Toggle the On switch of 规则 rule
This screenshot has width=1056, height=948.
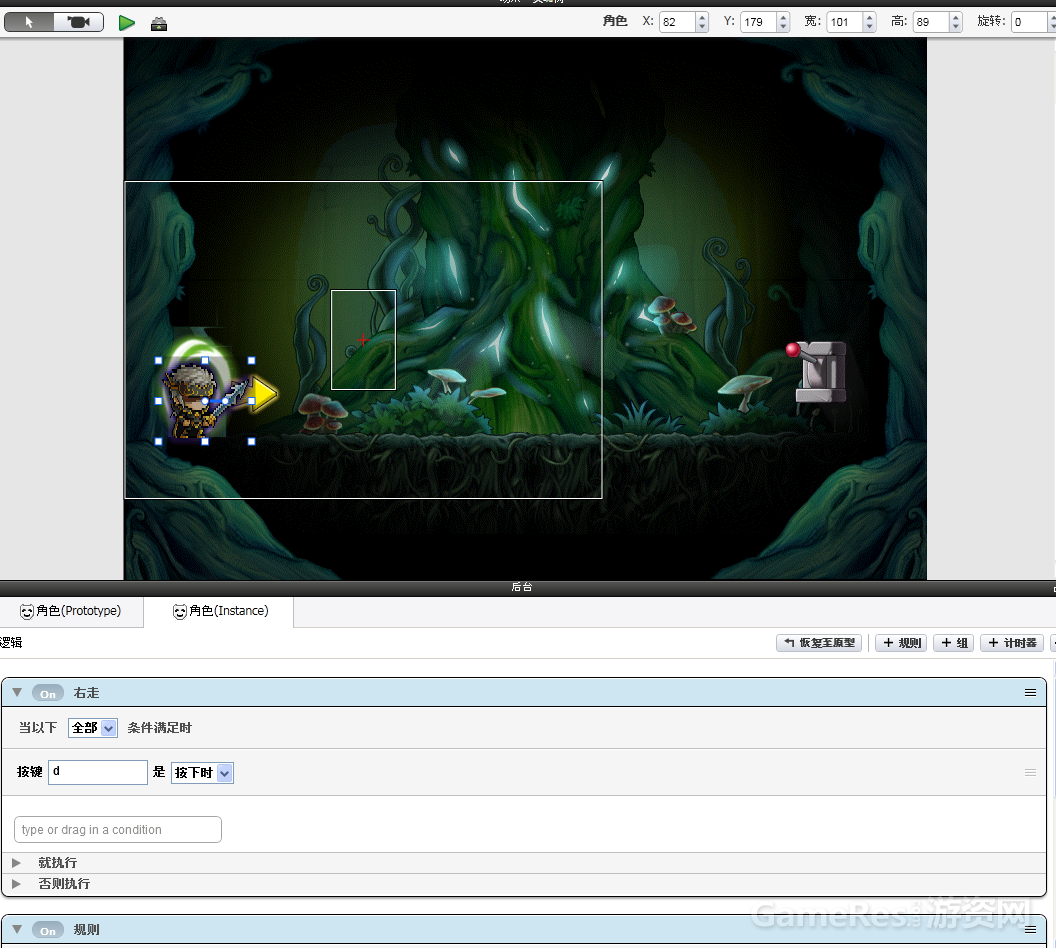pos(48,930)
